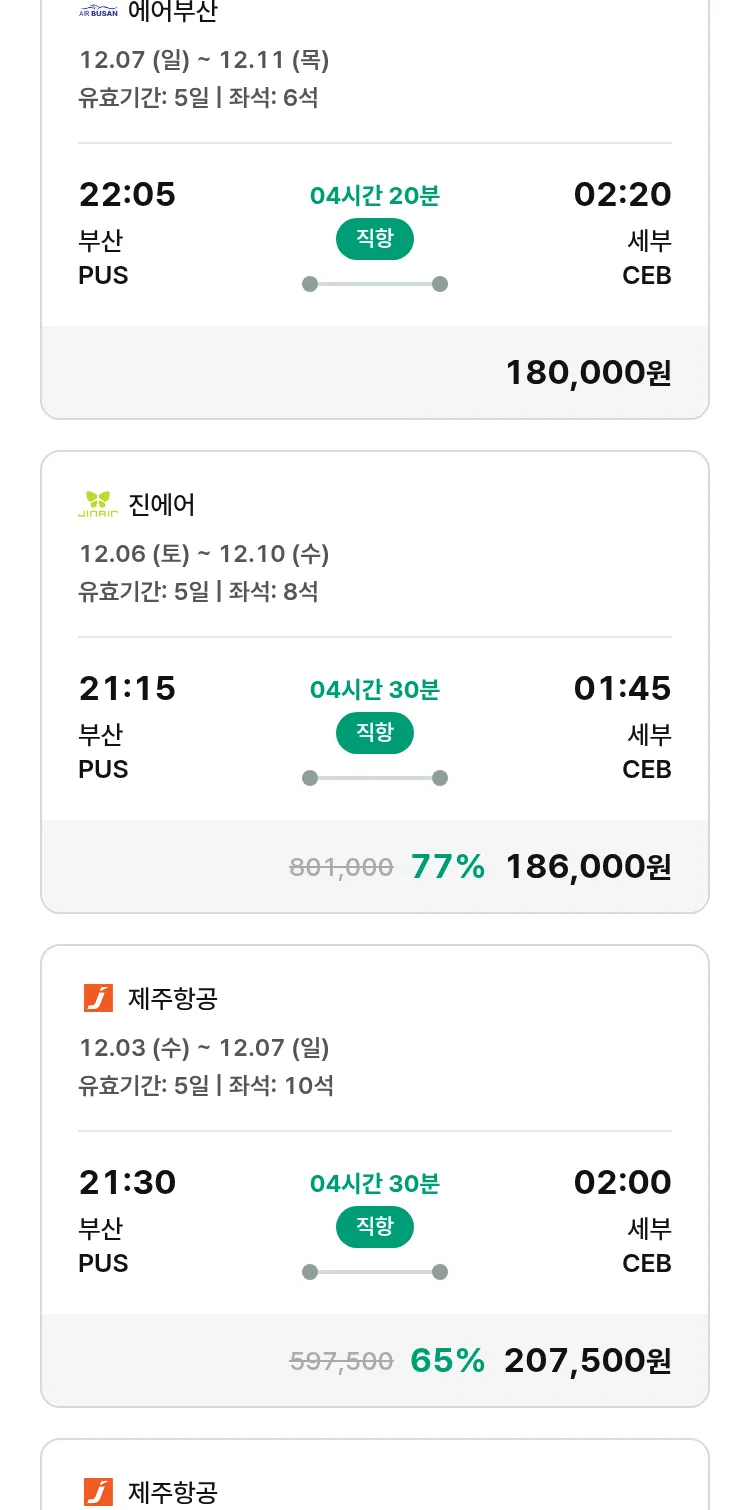This screenshot has height=1510, width=750.
Task: Tap the route line on the Jin Air flight
Action: (x=375, y=778)
